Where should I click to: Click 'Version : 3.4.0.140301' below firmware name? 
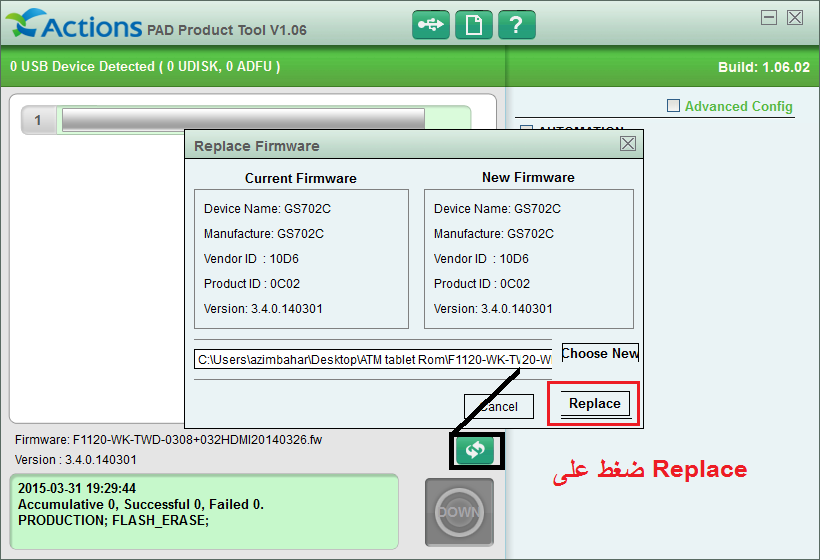[76, 460]
